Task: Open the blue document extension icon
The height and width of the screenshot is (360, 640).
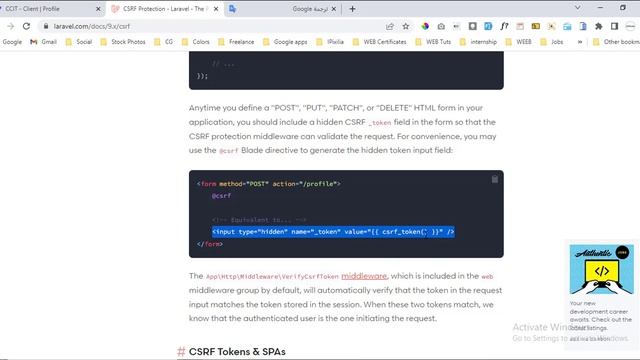Action: click(x=583, y=26)
